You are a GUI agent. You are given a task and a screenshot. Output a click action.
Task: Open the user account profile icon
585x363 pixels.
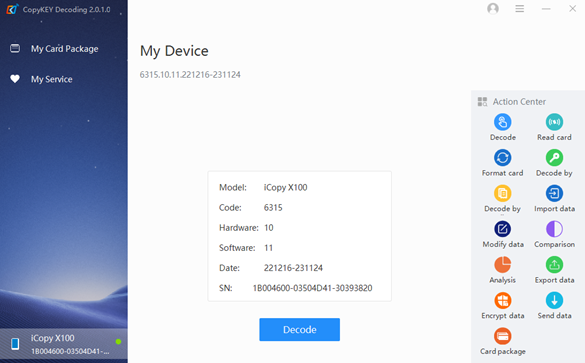(493, 9)
